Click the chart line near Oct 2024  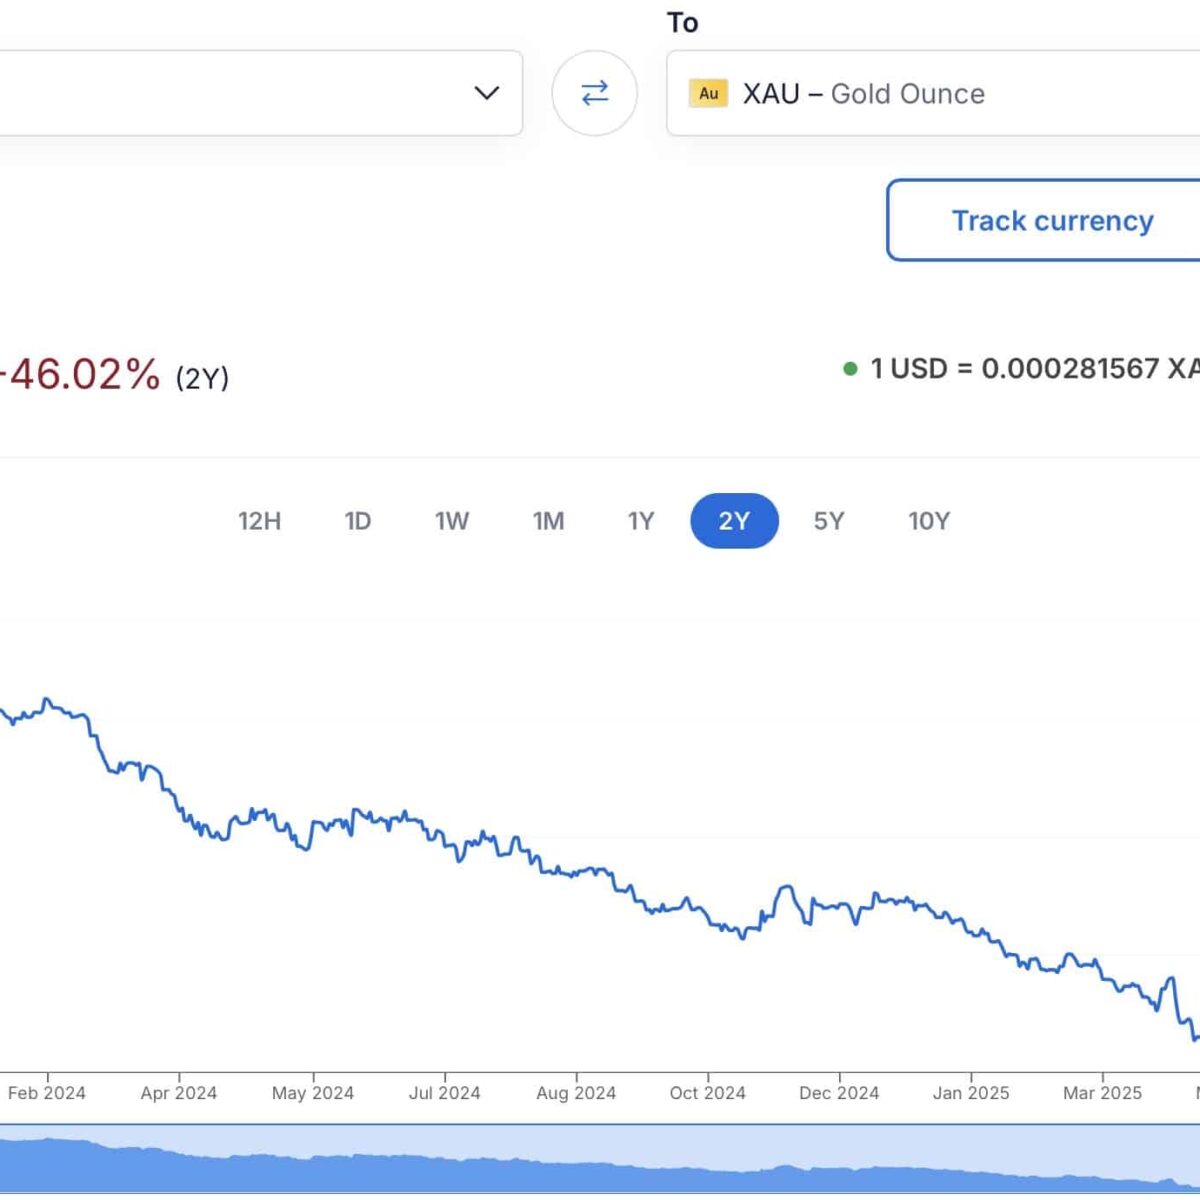pyautogui.click(x=708, y=915)
